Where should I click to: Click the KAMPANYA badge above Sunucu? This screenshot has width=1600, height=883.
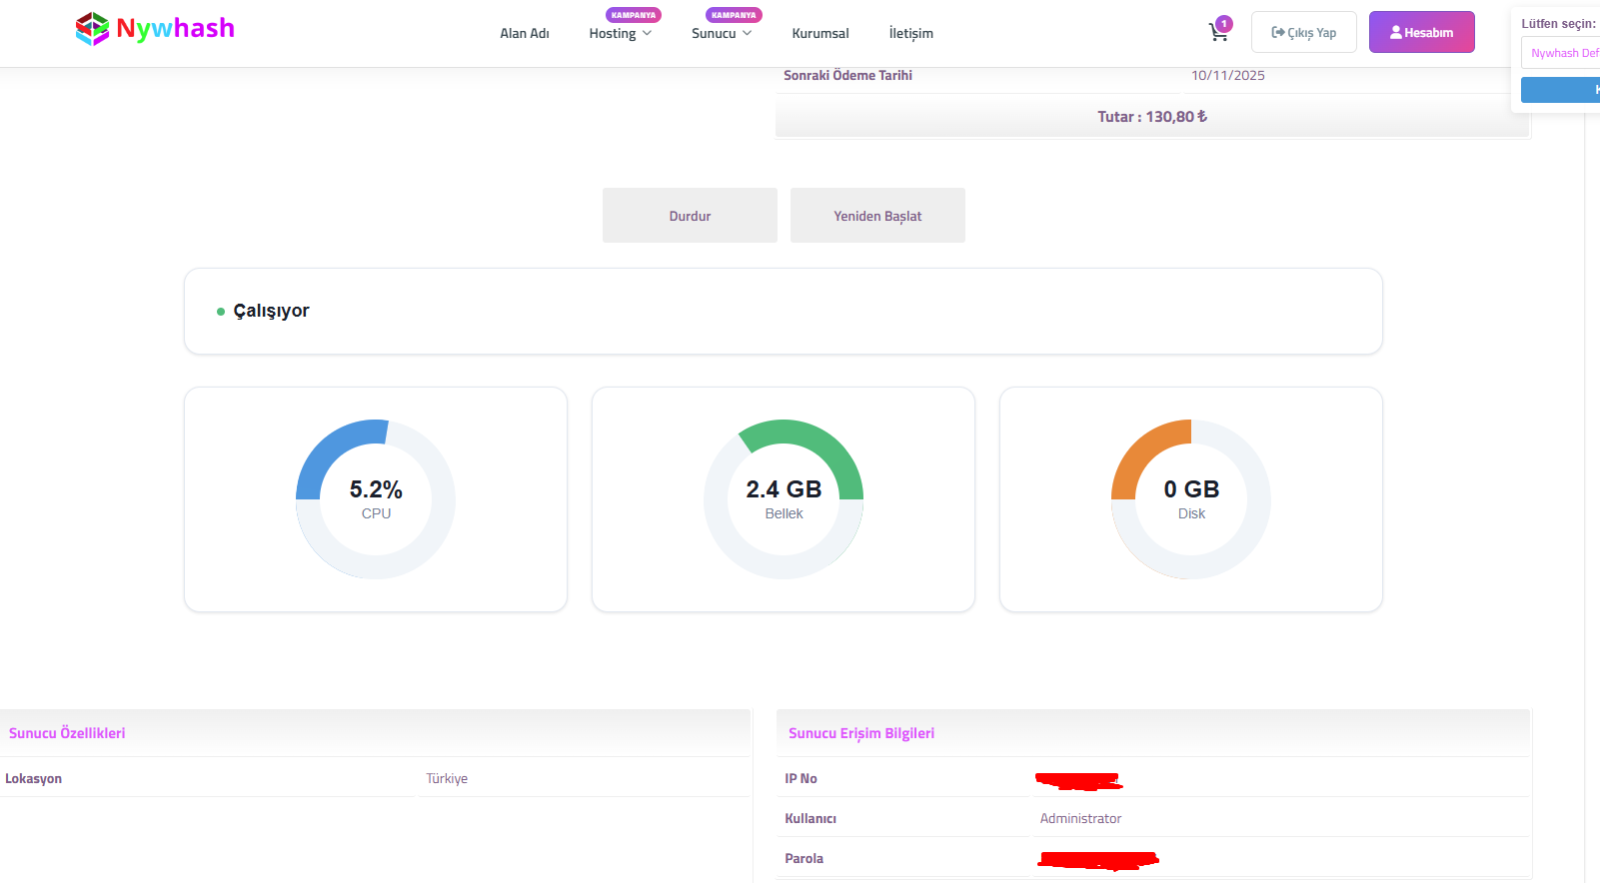click(x=733, y=15)
